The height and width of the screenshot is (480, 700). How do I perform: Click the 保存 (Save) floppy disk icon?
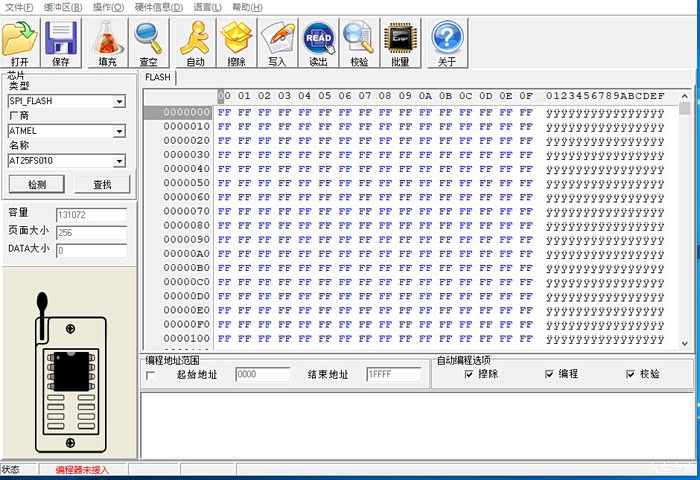(x=61, y=40)
